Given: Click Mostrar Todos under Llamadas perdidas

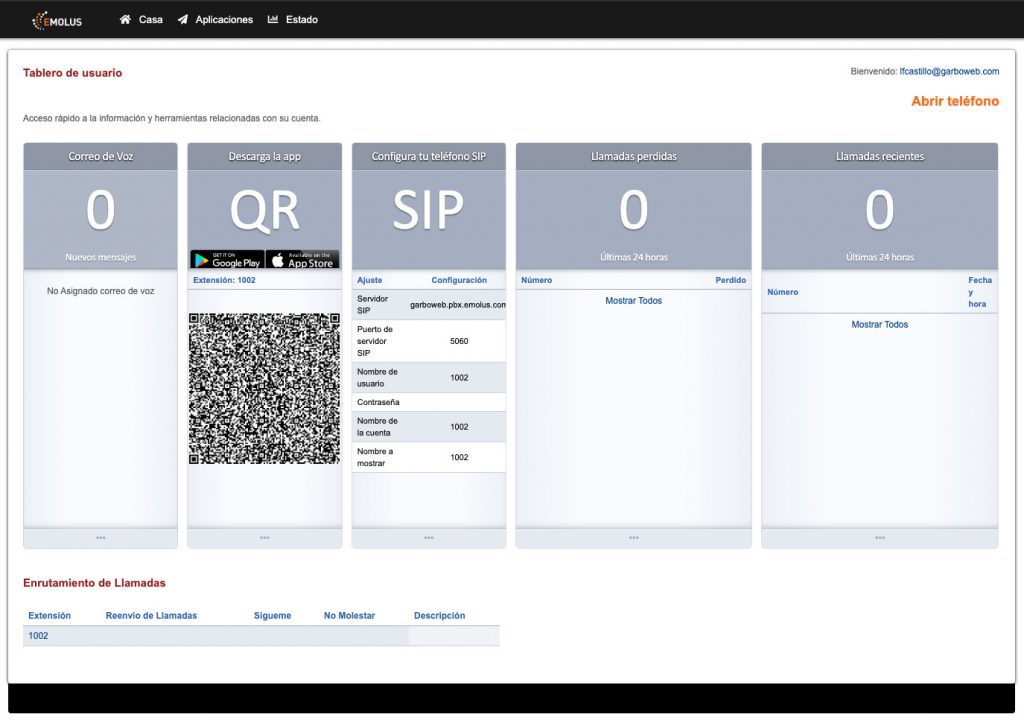Looking at the screenshot, I should click(633, 301).
